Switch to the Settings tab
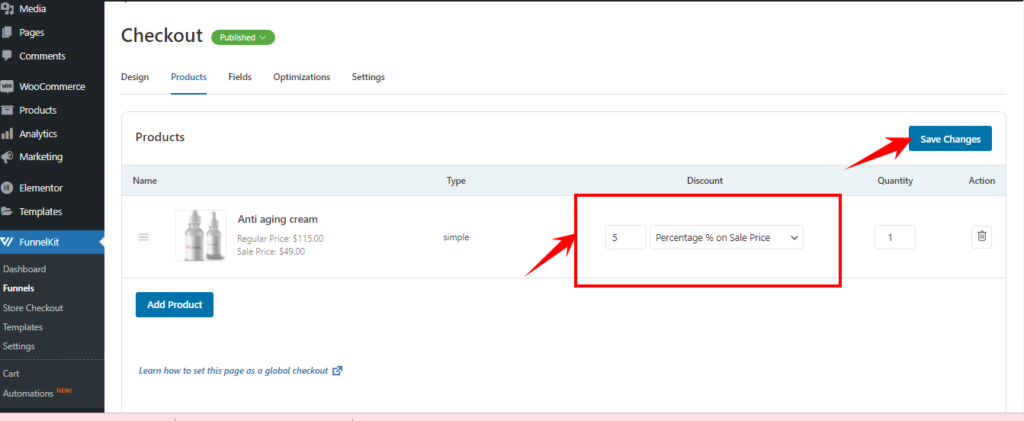 368,77
